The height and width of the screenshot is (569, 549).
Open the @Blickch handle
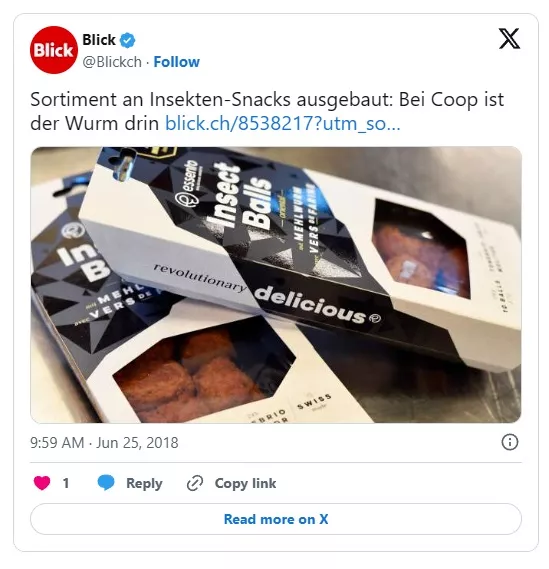coord(112,62)
